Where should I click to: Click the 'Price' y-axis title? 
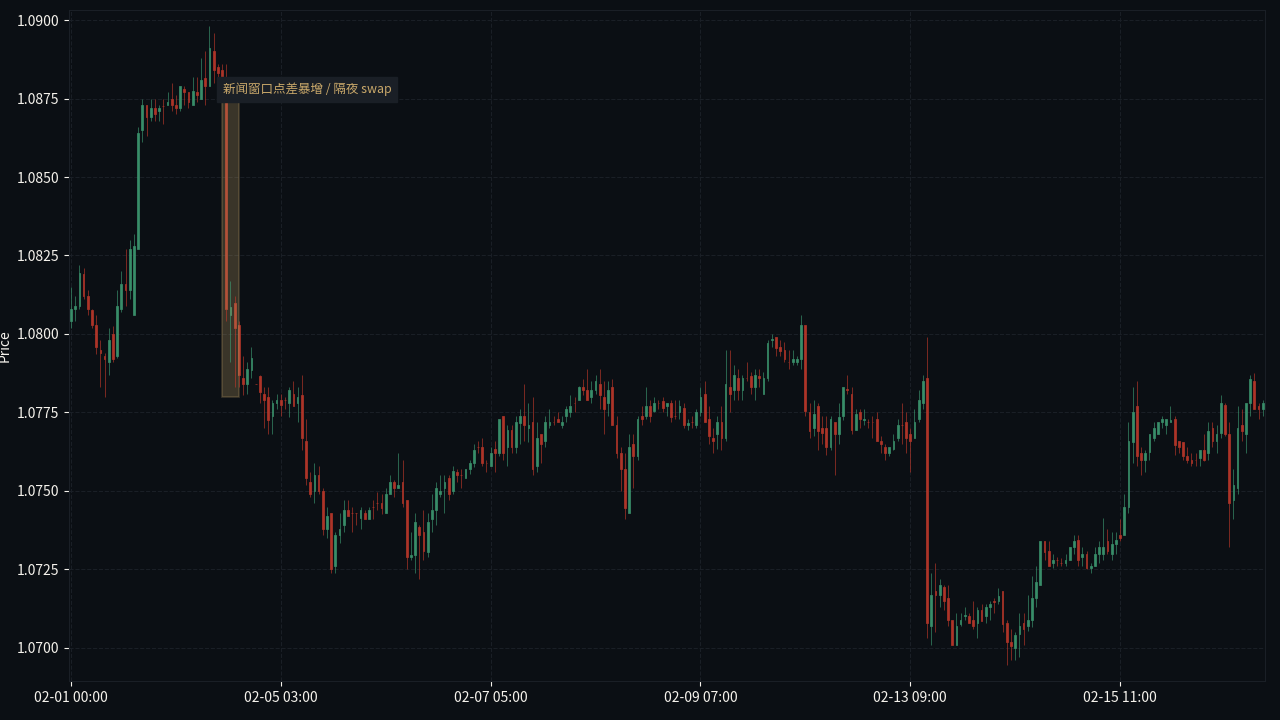6,347
